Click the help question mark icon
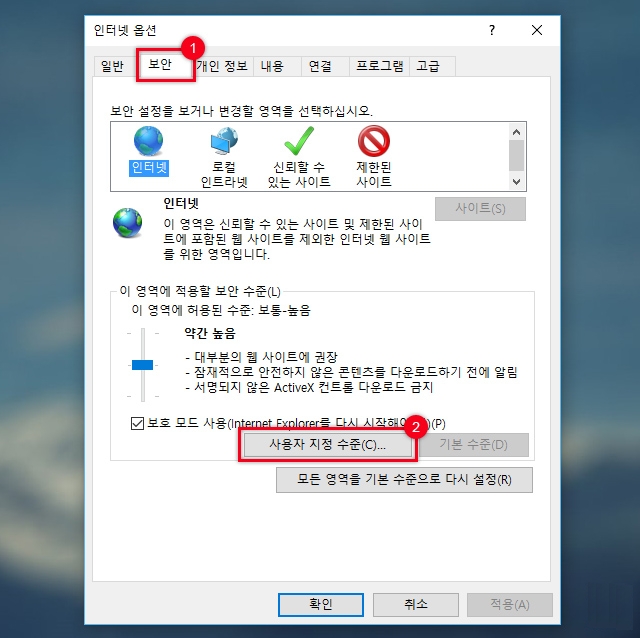Viewport: 640px width, 638px height. pos(492,30)
